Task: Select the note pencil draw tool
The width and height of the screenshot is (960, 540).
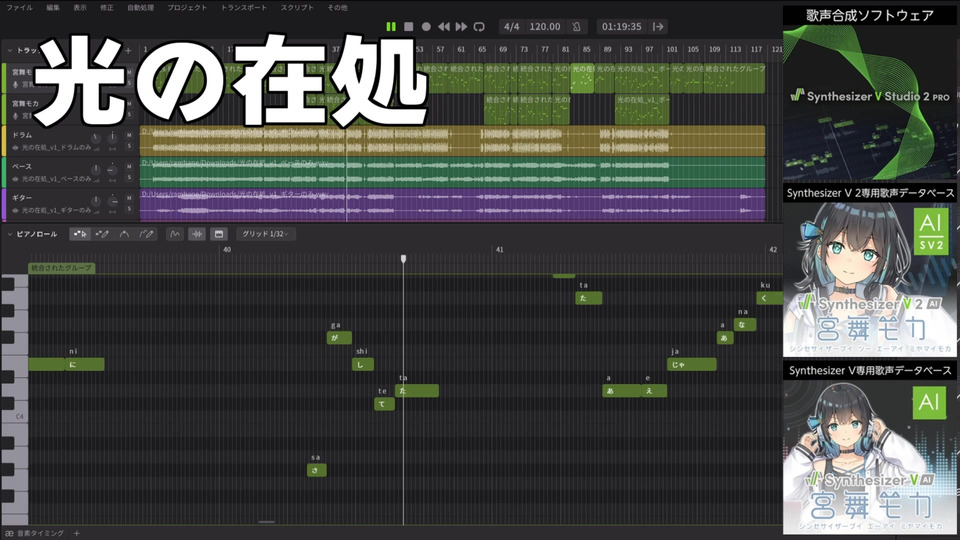Action: click(102, 234)
